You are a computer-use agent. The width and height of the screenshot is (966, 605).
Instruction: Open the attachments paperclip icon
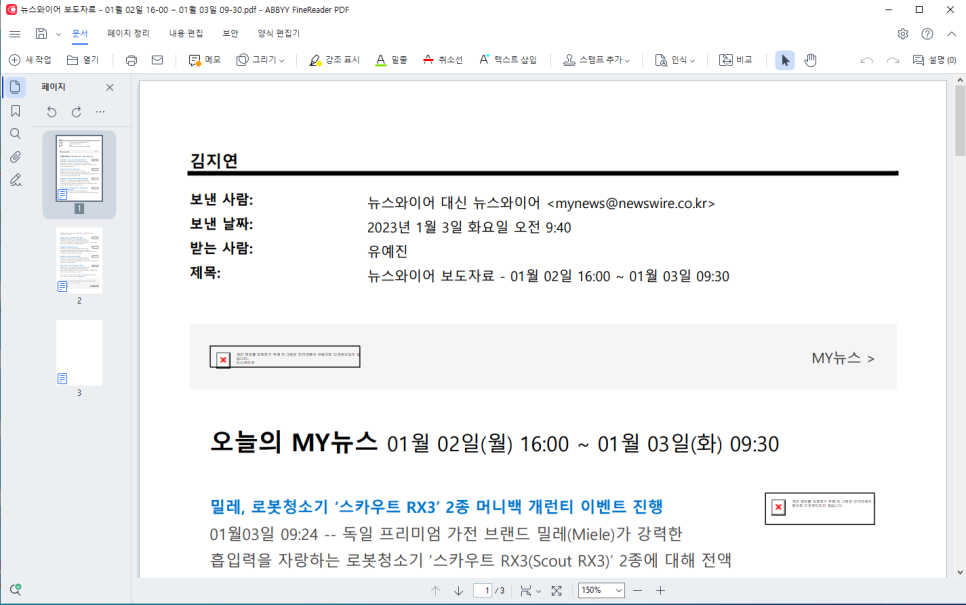tap(15, 157)
